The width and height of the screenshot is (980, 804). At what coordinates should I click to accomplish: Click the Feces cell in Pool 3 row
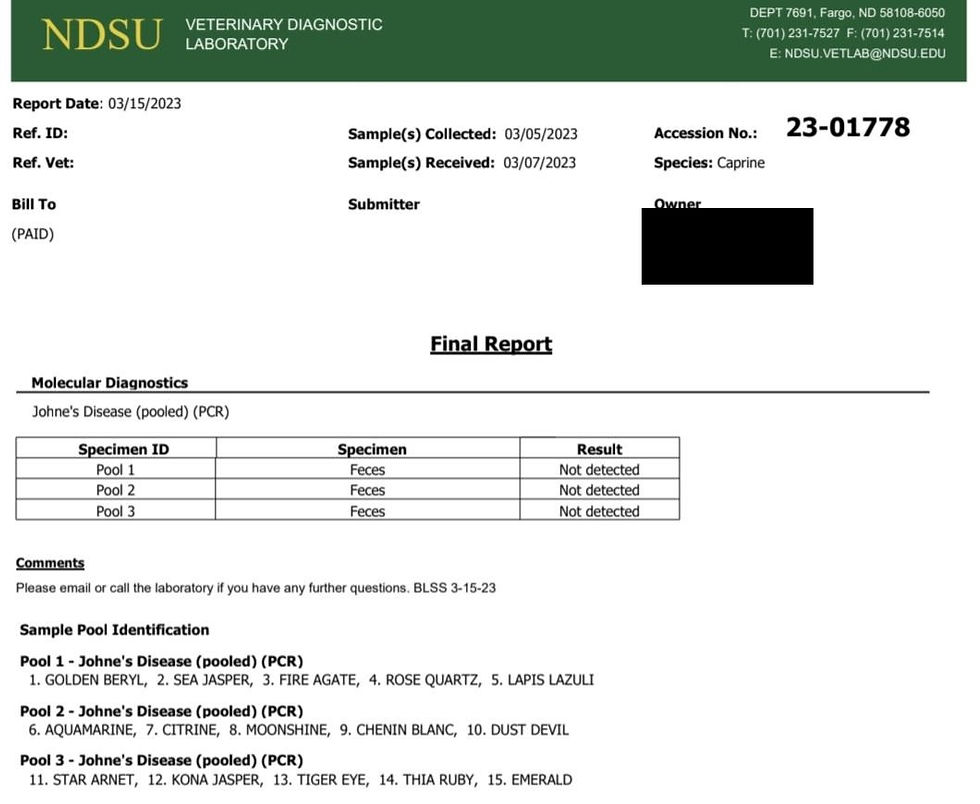(x=368, y=511)
